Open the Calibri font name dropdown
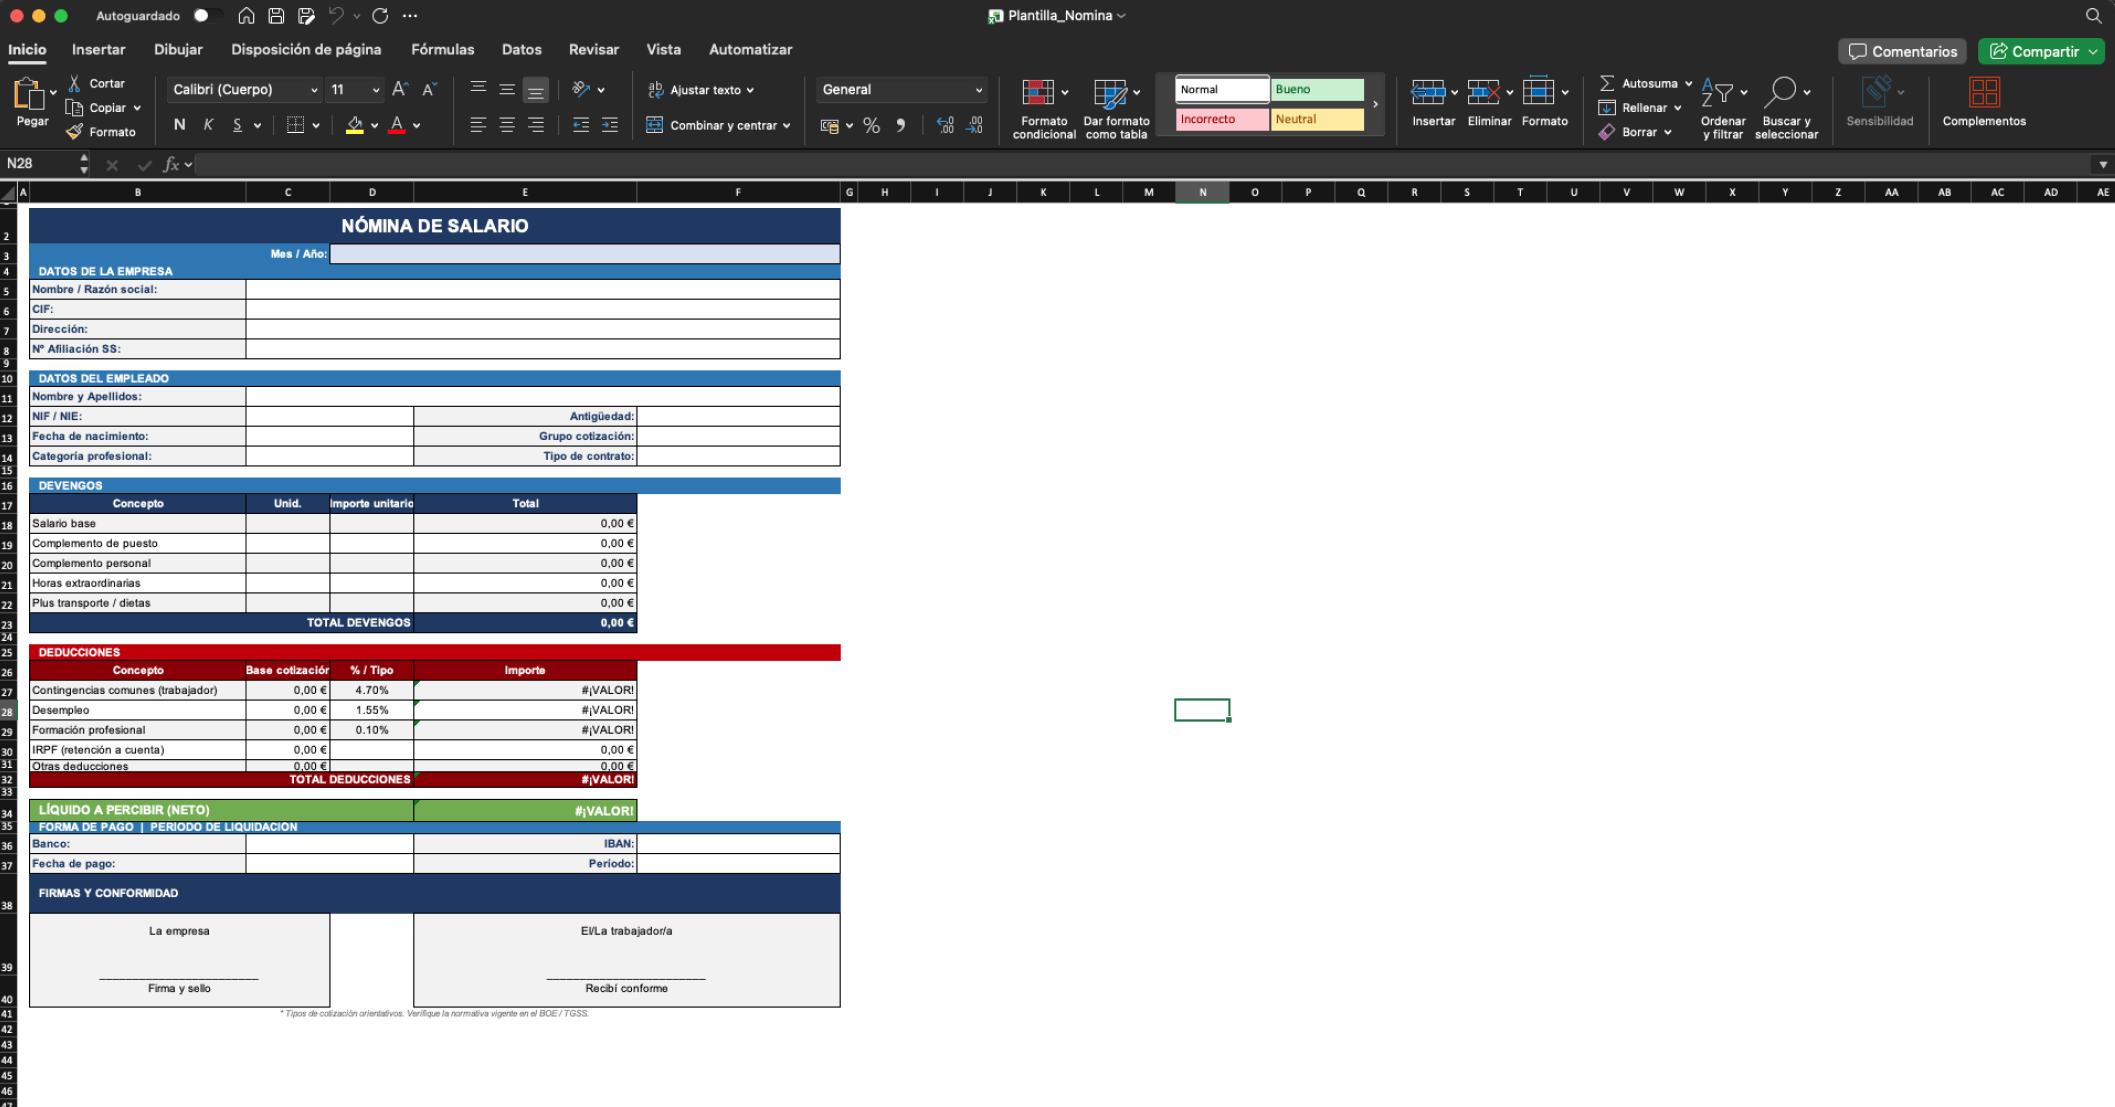This screenshot has height=1107, width=2115. click(313, 90)
